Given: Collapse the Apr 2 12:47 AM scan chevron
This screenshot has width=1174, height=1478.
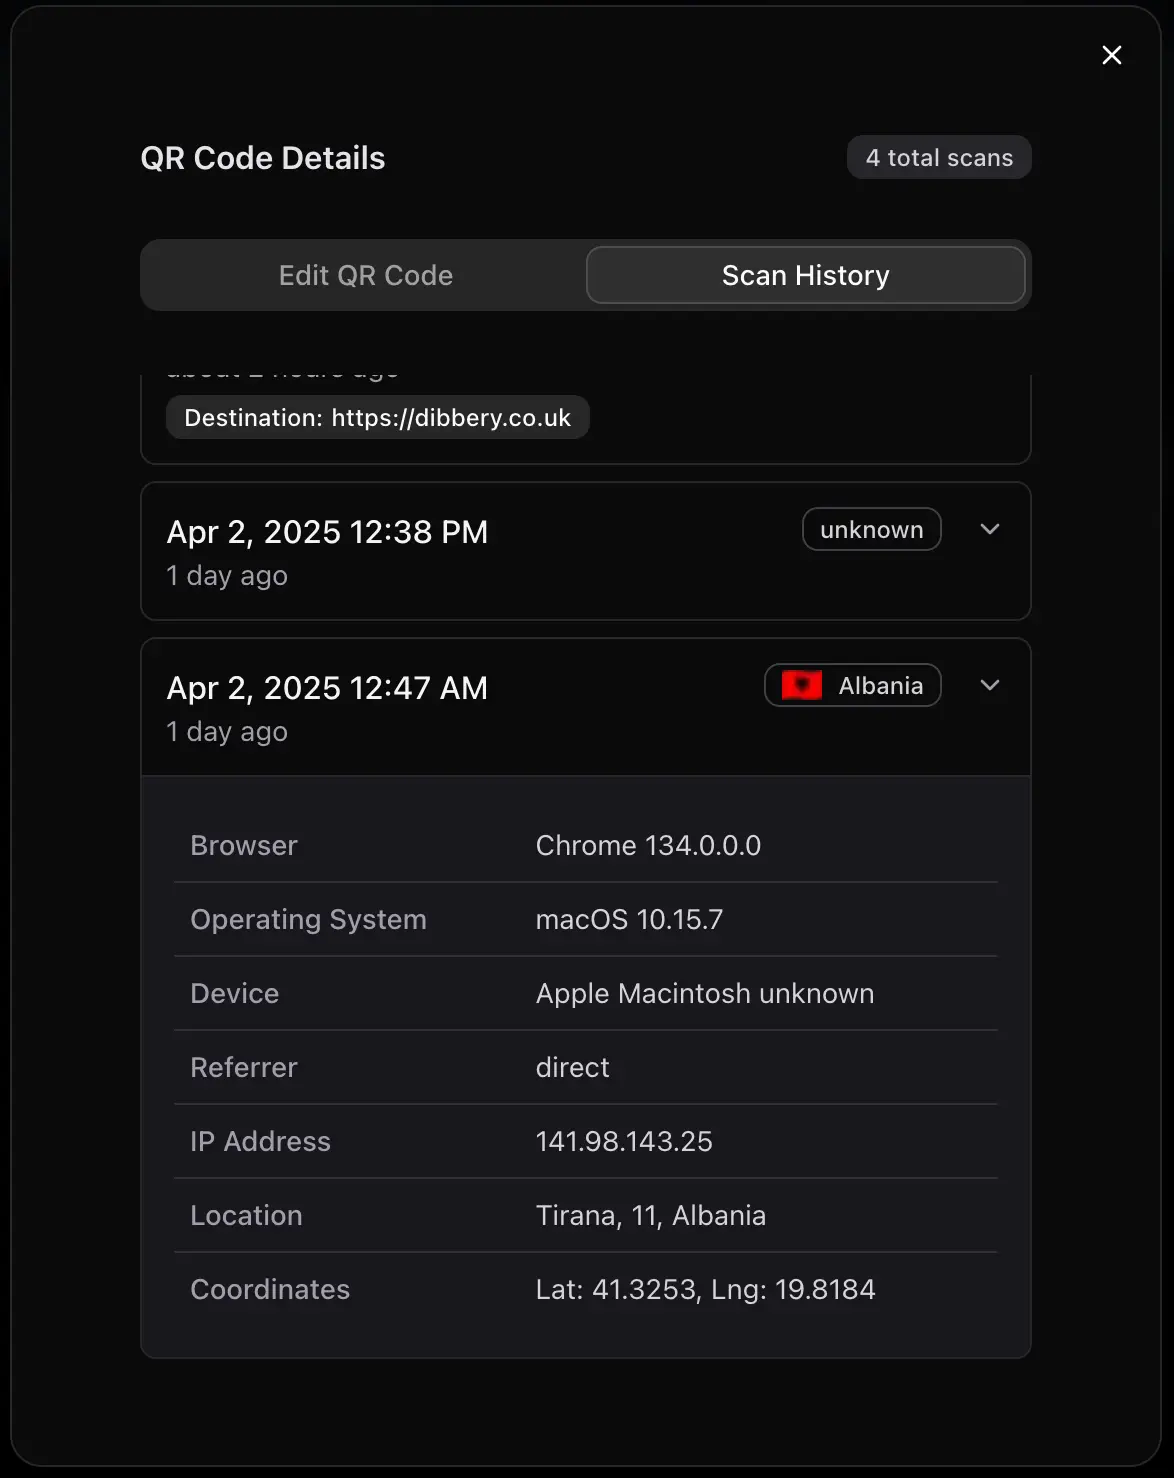Looking at the screenshot, I should [990, 685].
